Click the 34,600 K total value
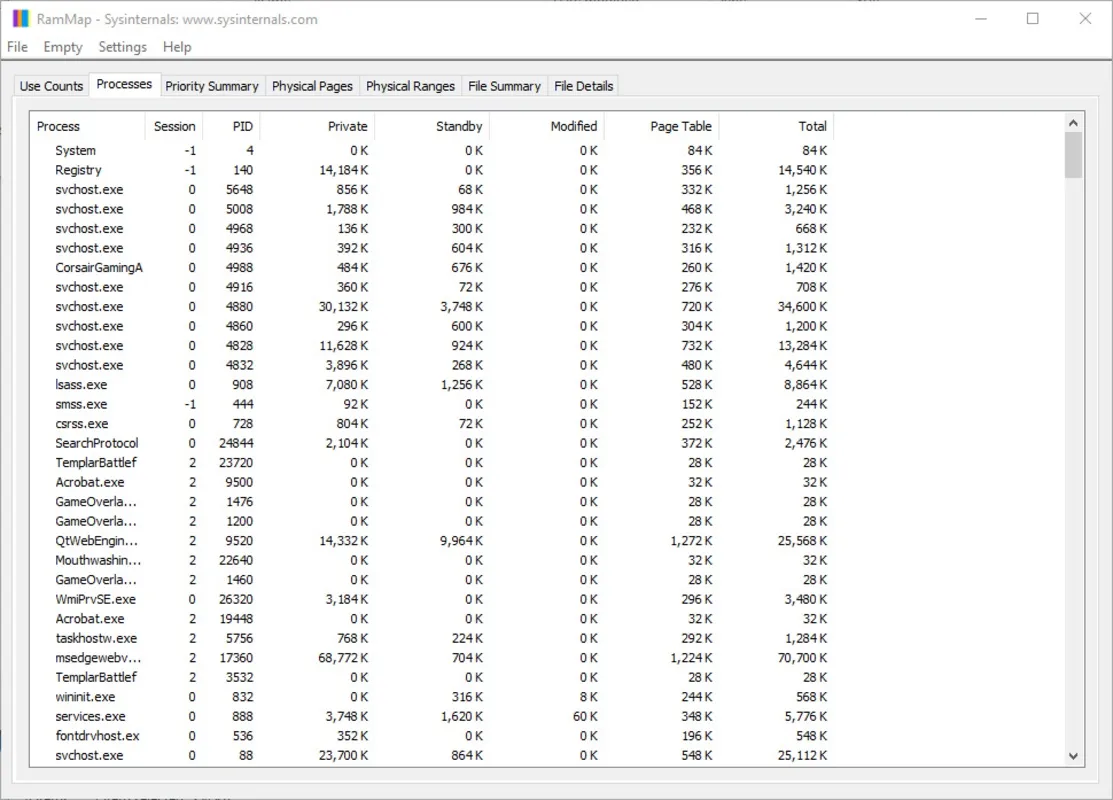The image size is (1113, 800). (802, 307)
